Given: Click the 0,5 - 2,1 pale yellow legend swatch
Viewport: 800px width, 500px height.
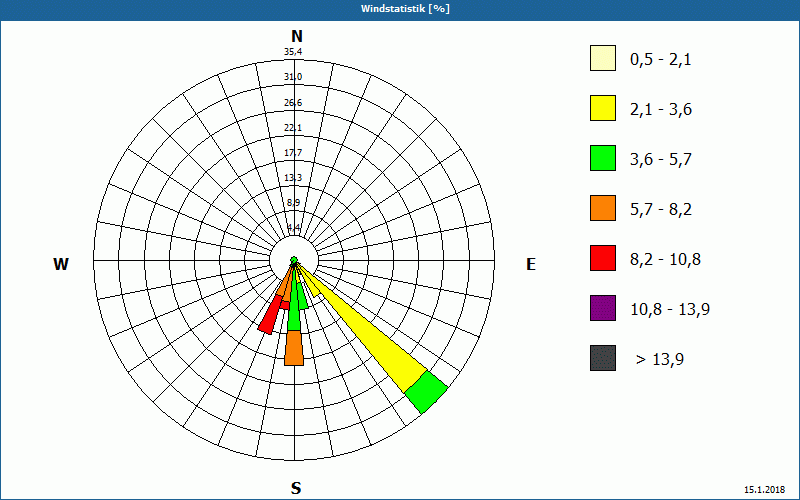Looking at the screenshot, I should click(x=603, y=58).
